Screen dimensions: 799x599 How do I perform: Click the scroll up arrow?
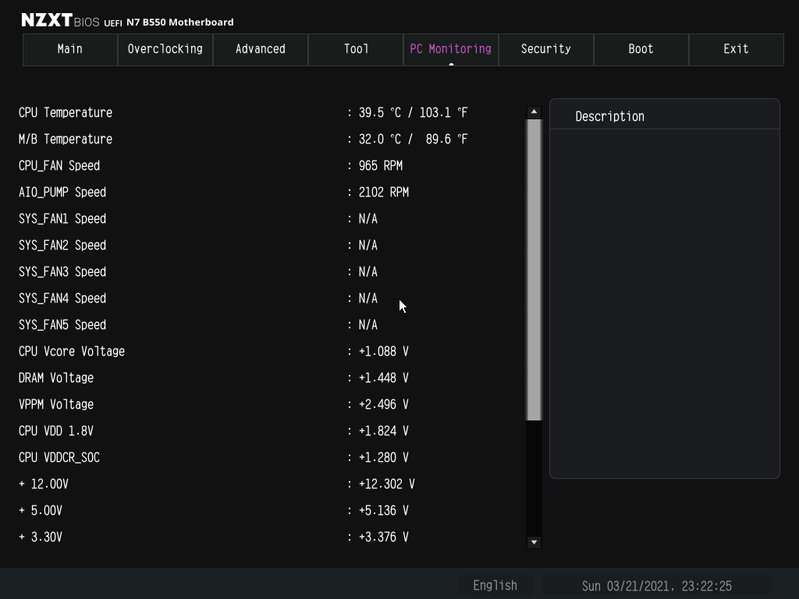coord(534,112)
